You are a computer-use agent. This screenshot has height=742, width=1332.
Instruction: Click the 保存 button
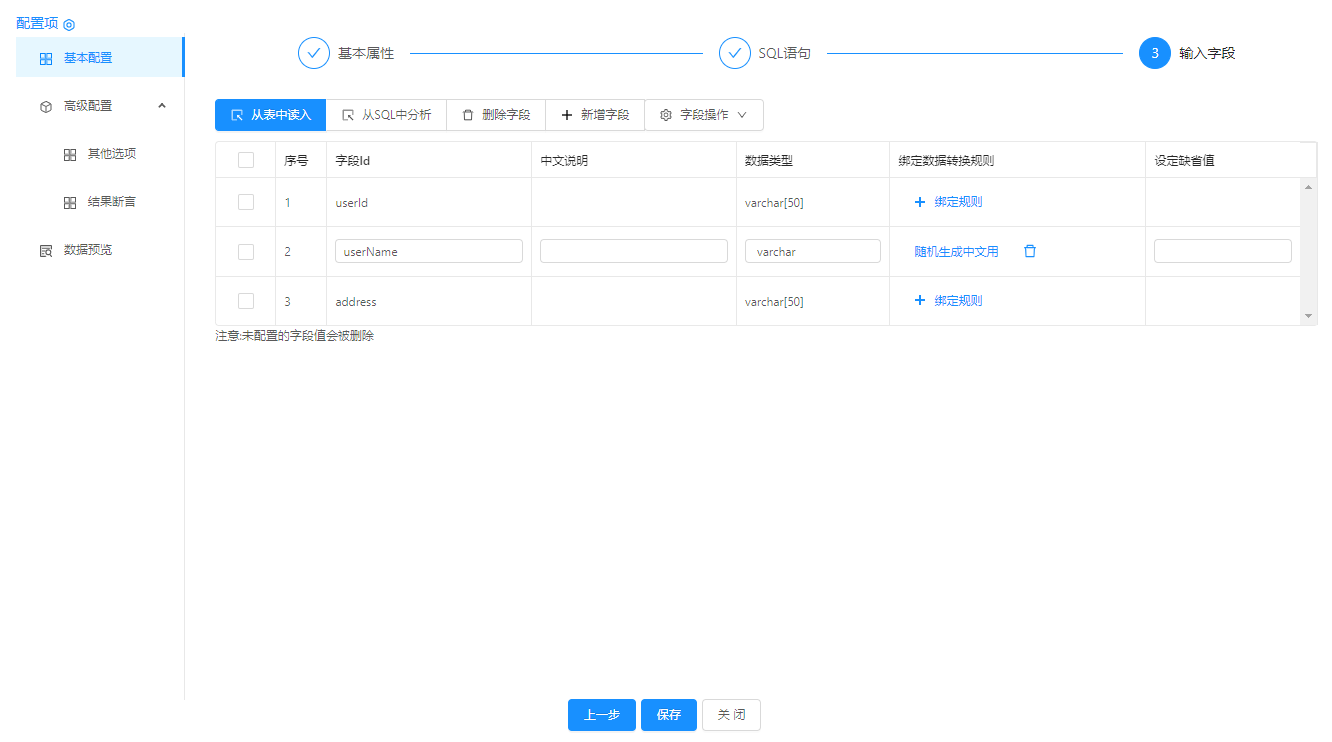(x=668, y=715)
